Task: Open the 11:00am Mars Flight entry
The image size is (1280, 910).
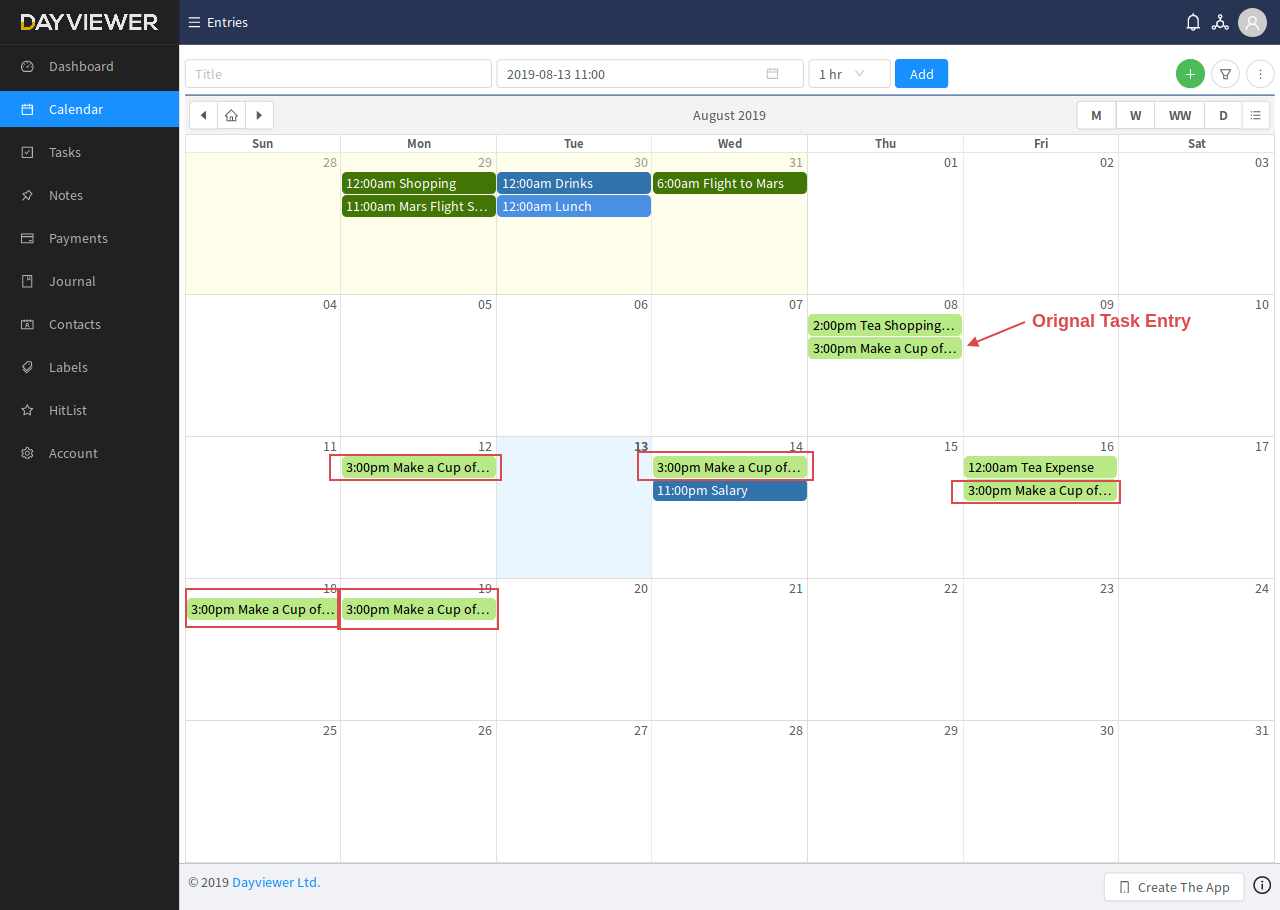Action: click(x=419, y=206)
